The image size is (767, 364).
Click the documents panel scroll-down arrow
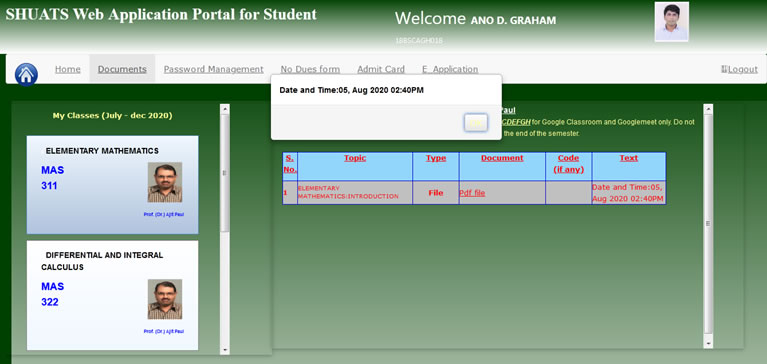point(708,343)
